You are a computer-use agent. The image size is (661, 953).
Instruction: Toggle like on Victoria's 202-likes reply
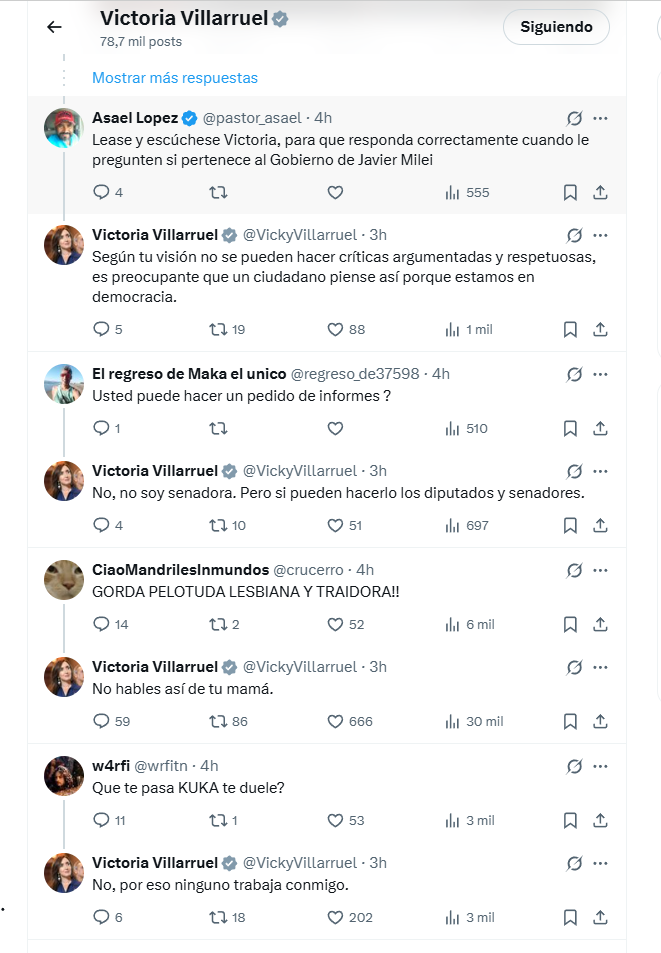336,917
